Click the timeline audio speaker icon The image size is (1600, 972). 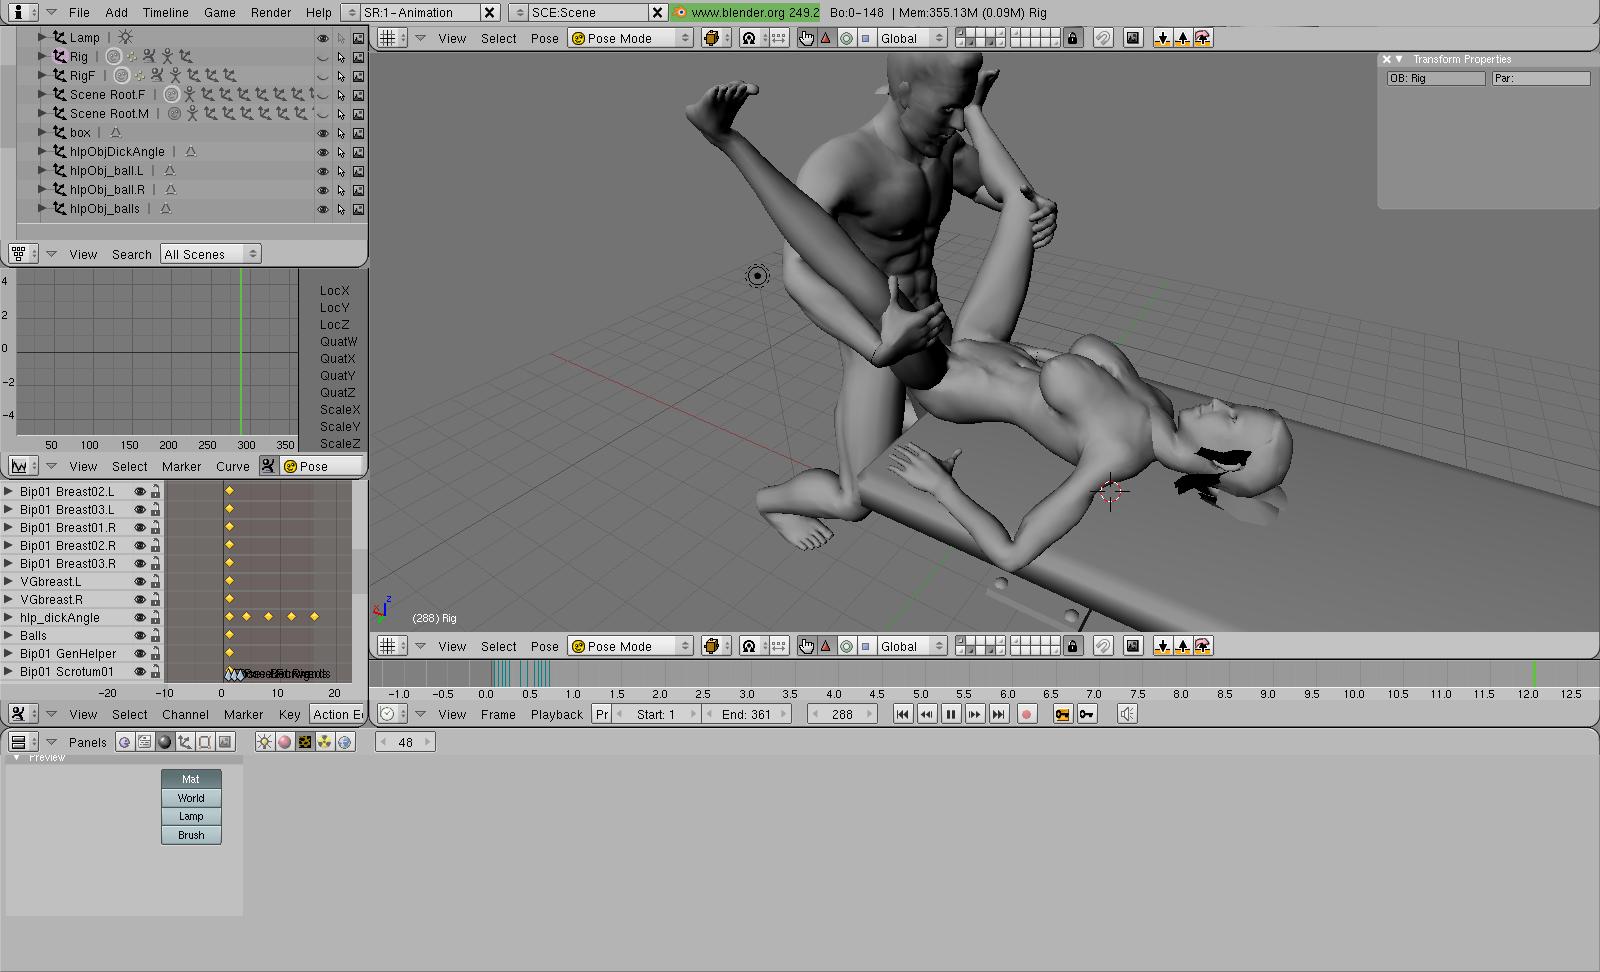[x=1127, y=714]
